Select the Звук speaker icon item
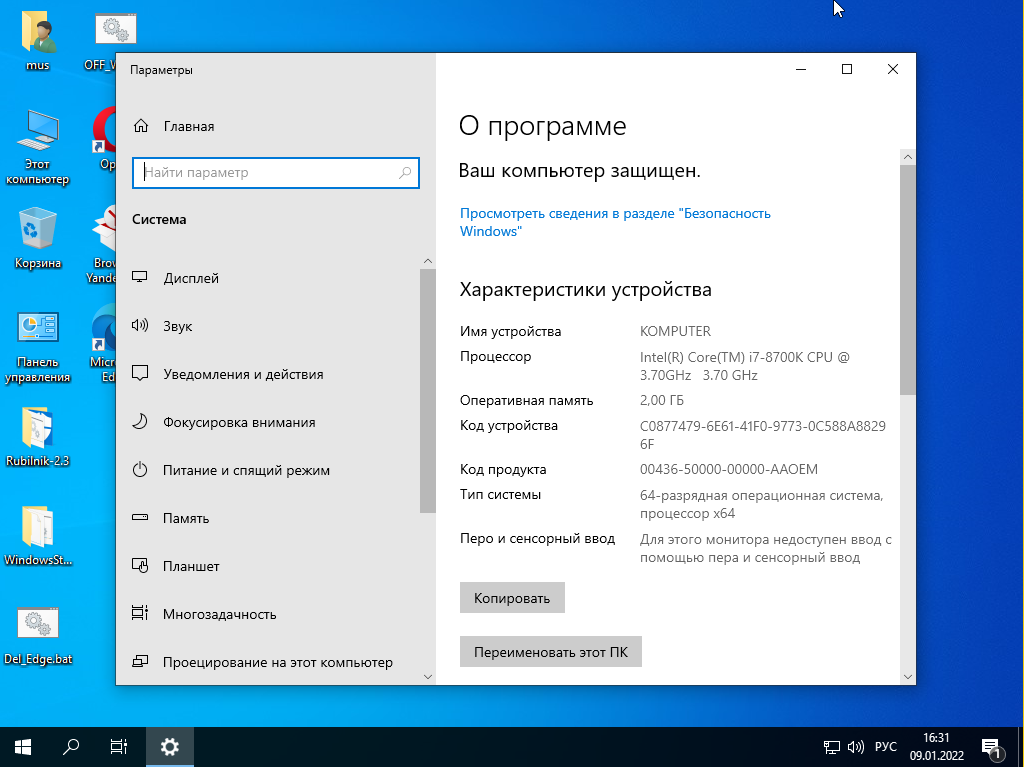 point(141,326)
